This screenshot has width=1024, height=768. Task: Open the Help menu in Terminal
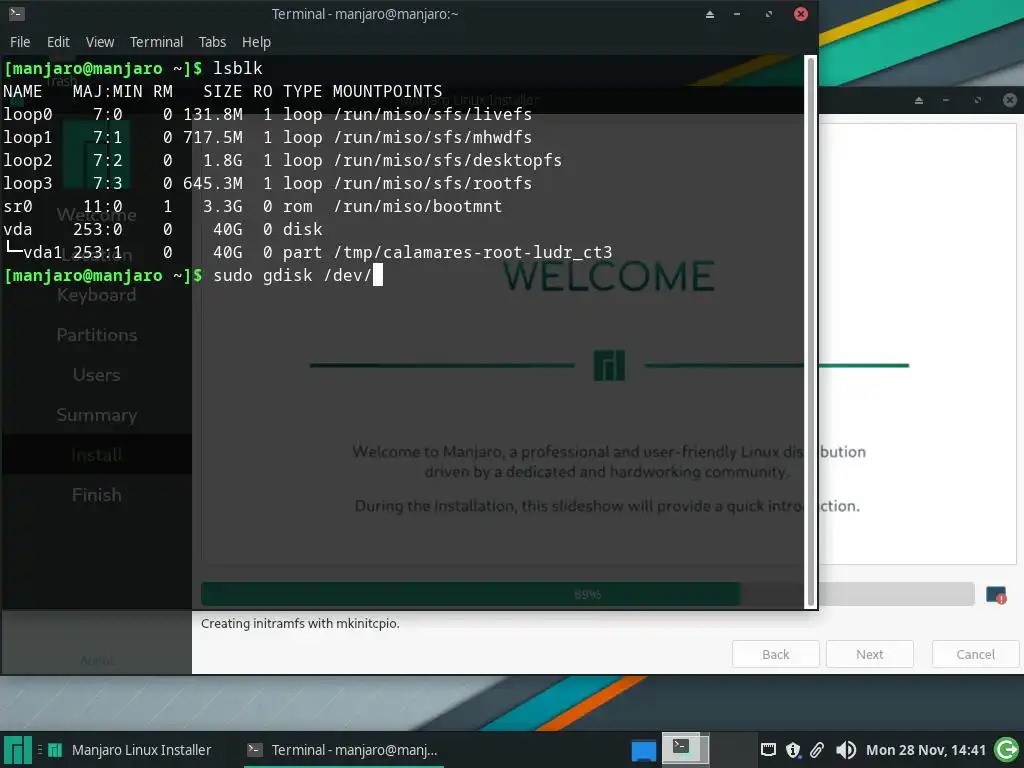[x=256, y=42]
